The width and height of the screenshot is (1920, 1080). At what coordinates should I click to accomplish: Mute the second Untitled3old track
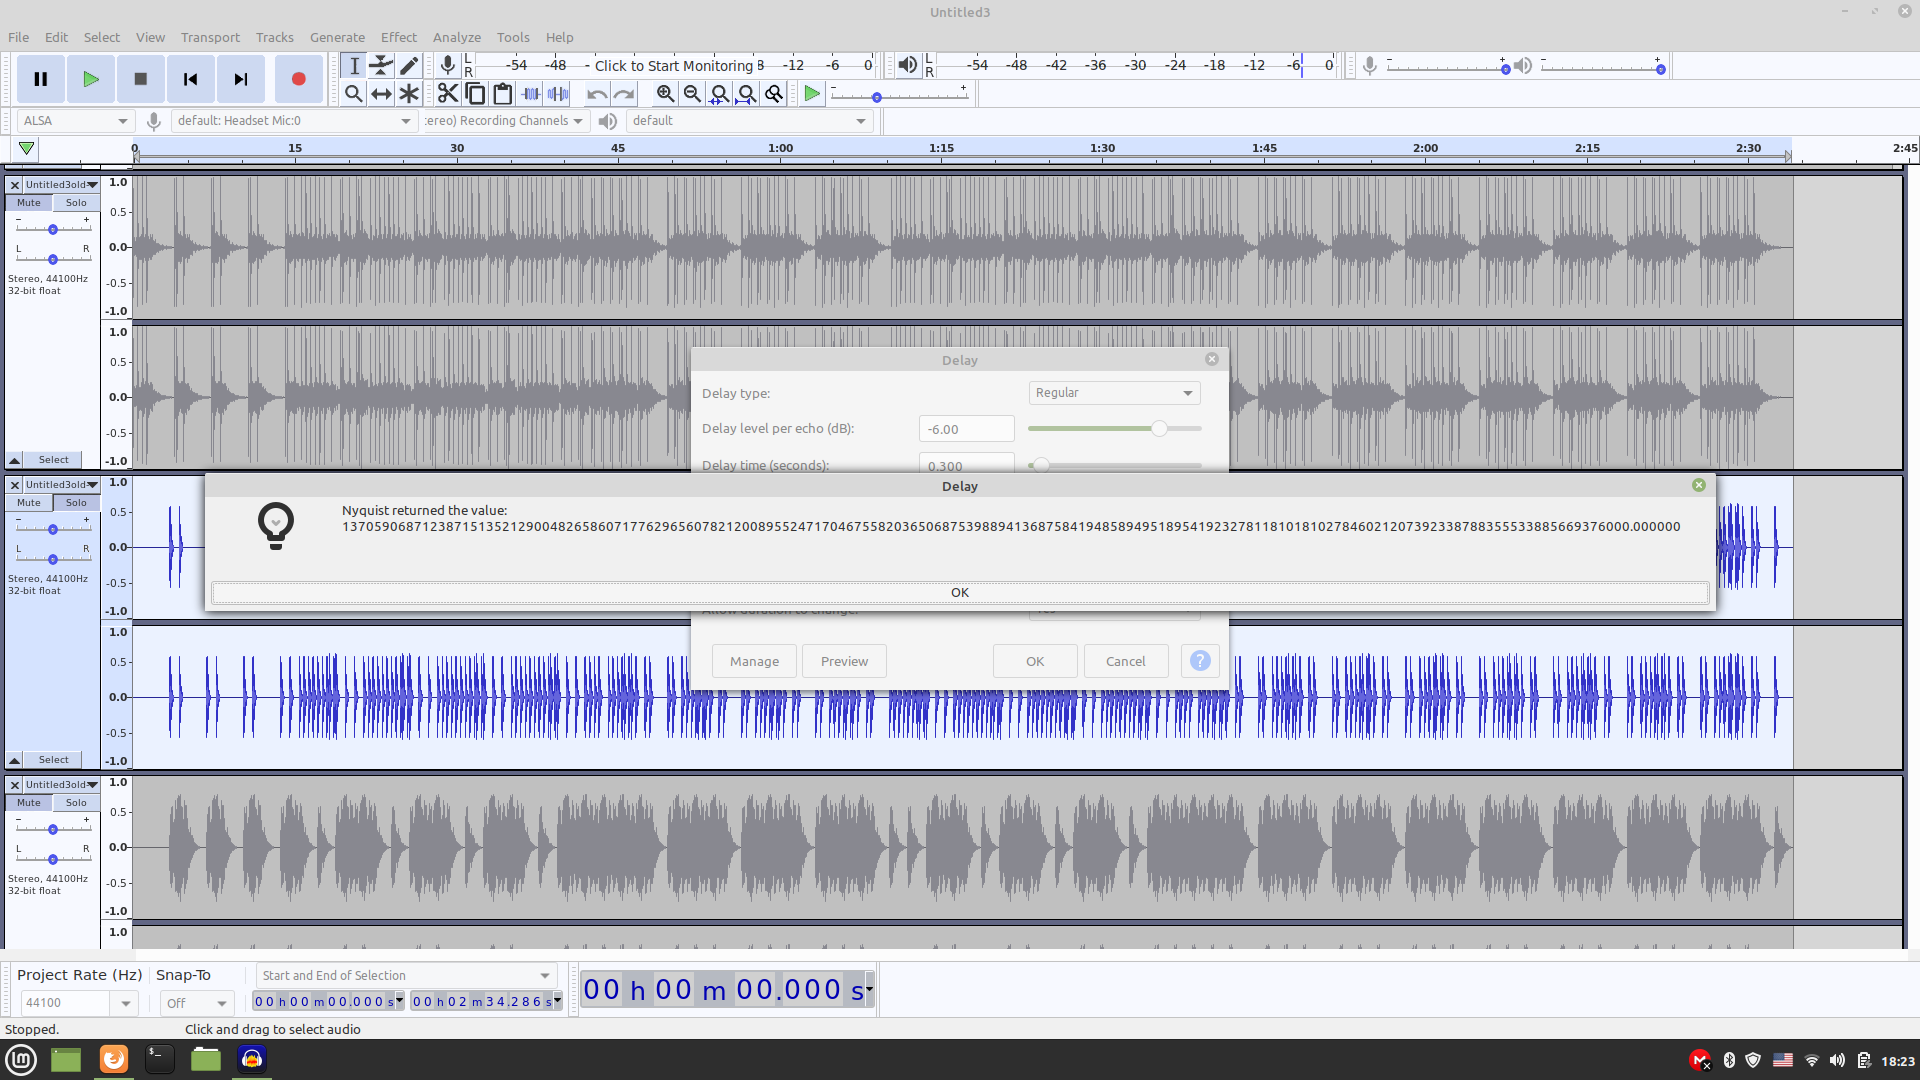pos(28,502)
